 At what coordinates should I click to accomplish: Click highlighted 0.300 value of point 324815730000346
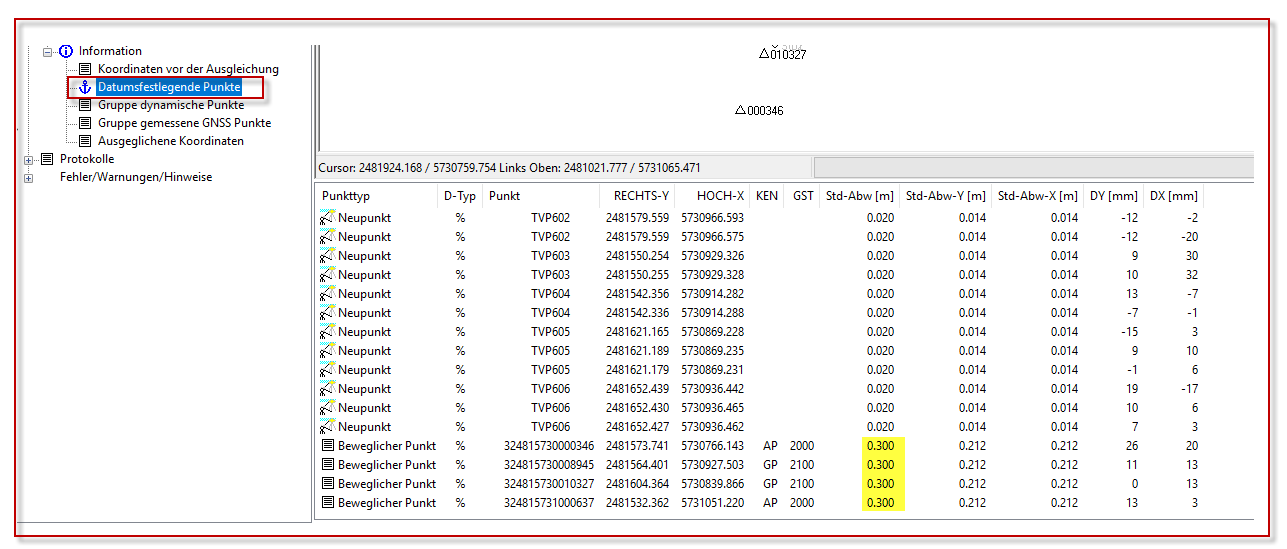coord(880,446)
